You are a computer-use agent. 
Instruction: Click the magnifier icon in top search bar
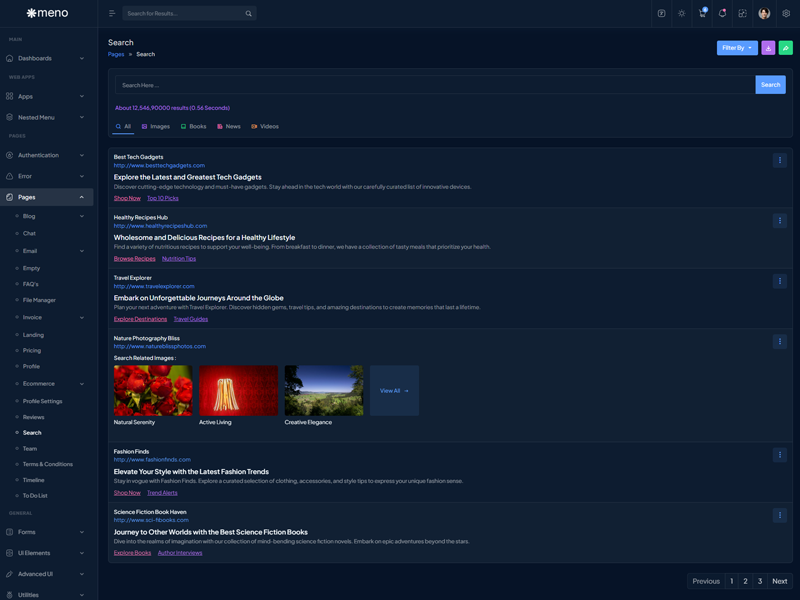(x=248, y=14)
